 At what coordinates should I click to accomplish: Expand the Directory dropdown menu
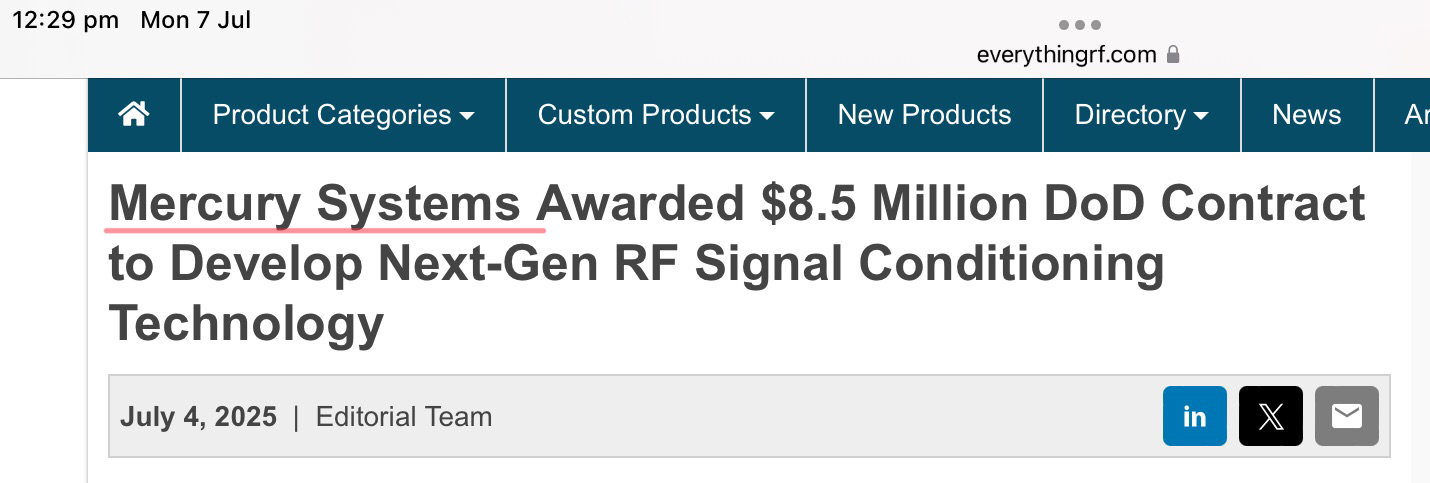pos(1141,115)
